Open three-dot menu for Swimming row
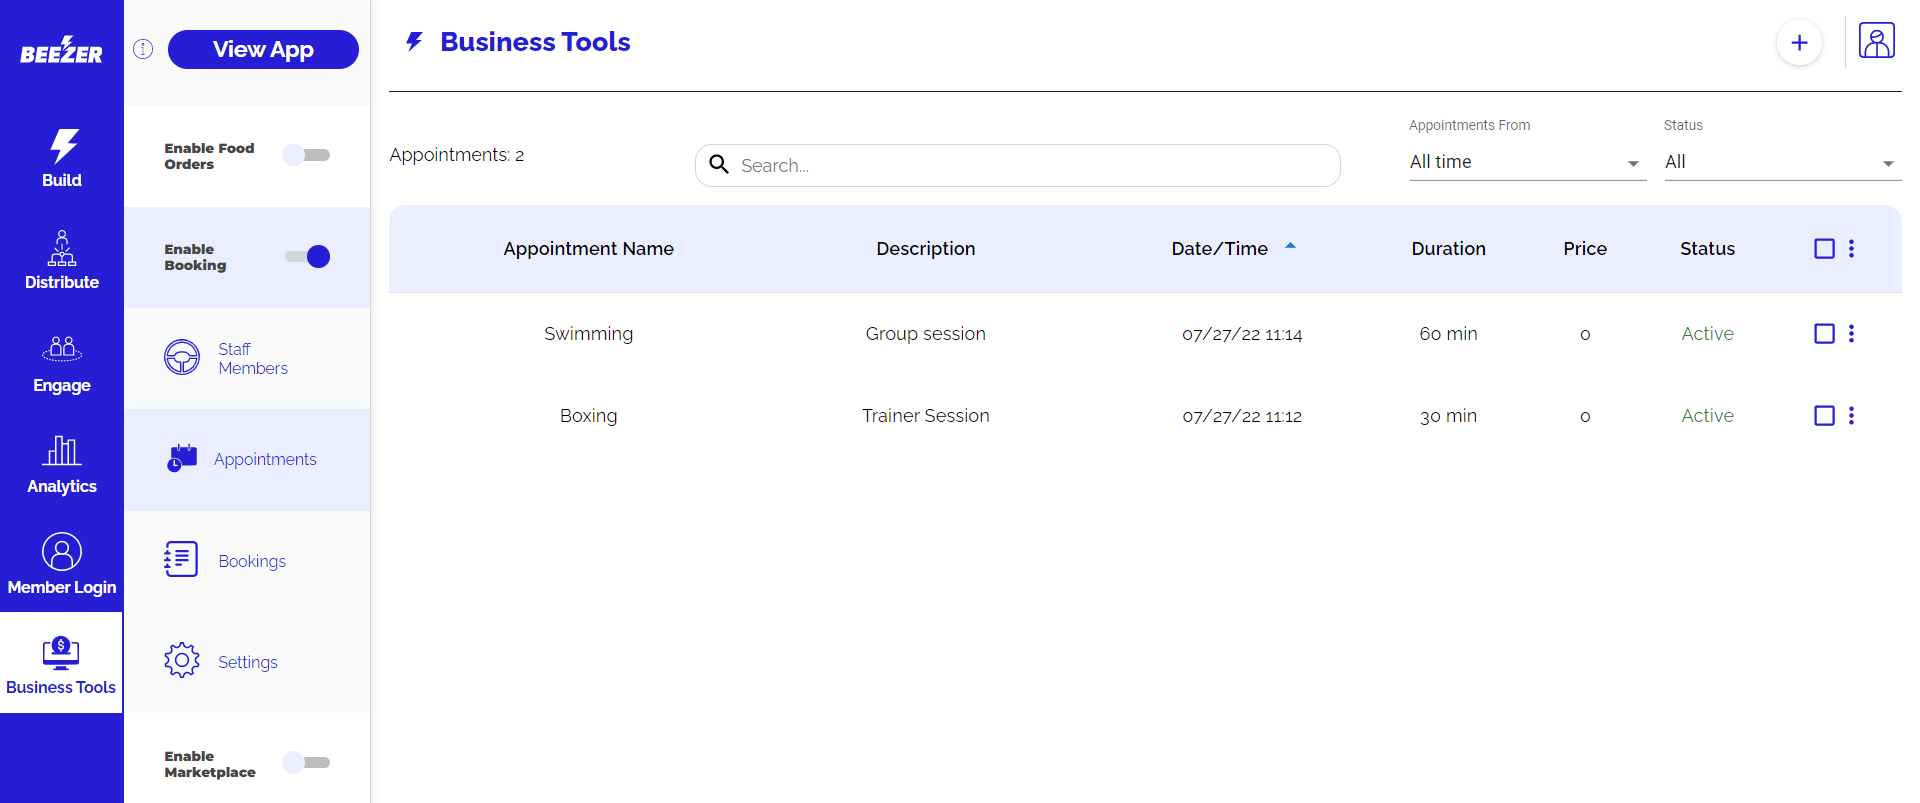 pos(1851,334)
